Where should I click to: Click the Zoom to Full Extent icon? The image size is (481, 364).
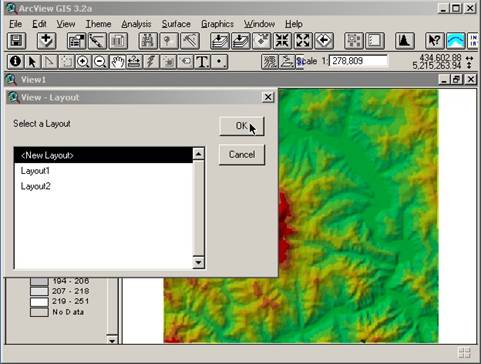[x=219, y=41]
